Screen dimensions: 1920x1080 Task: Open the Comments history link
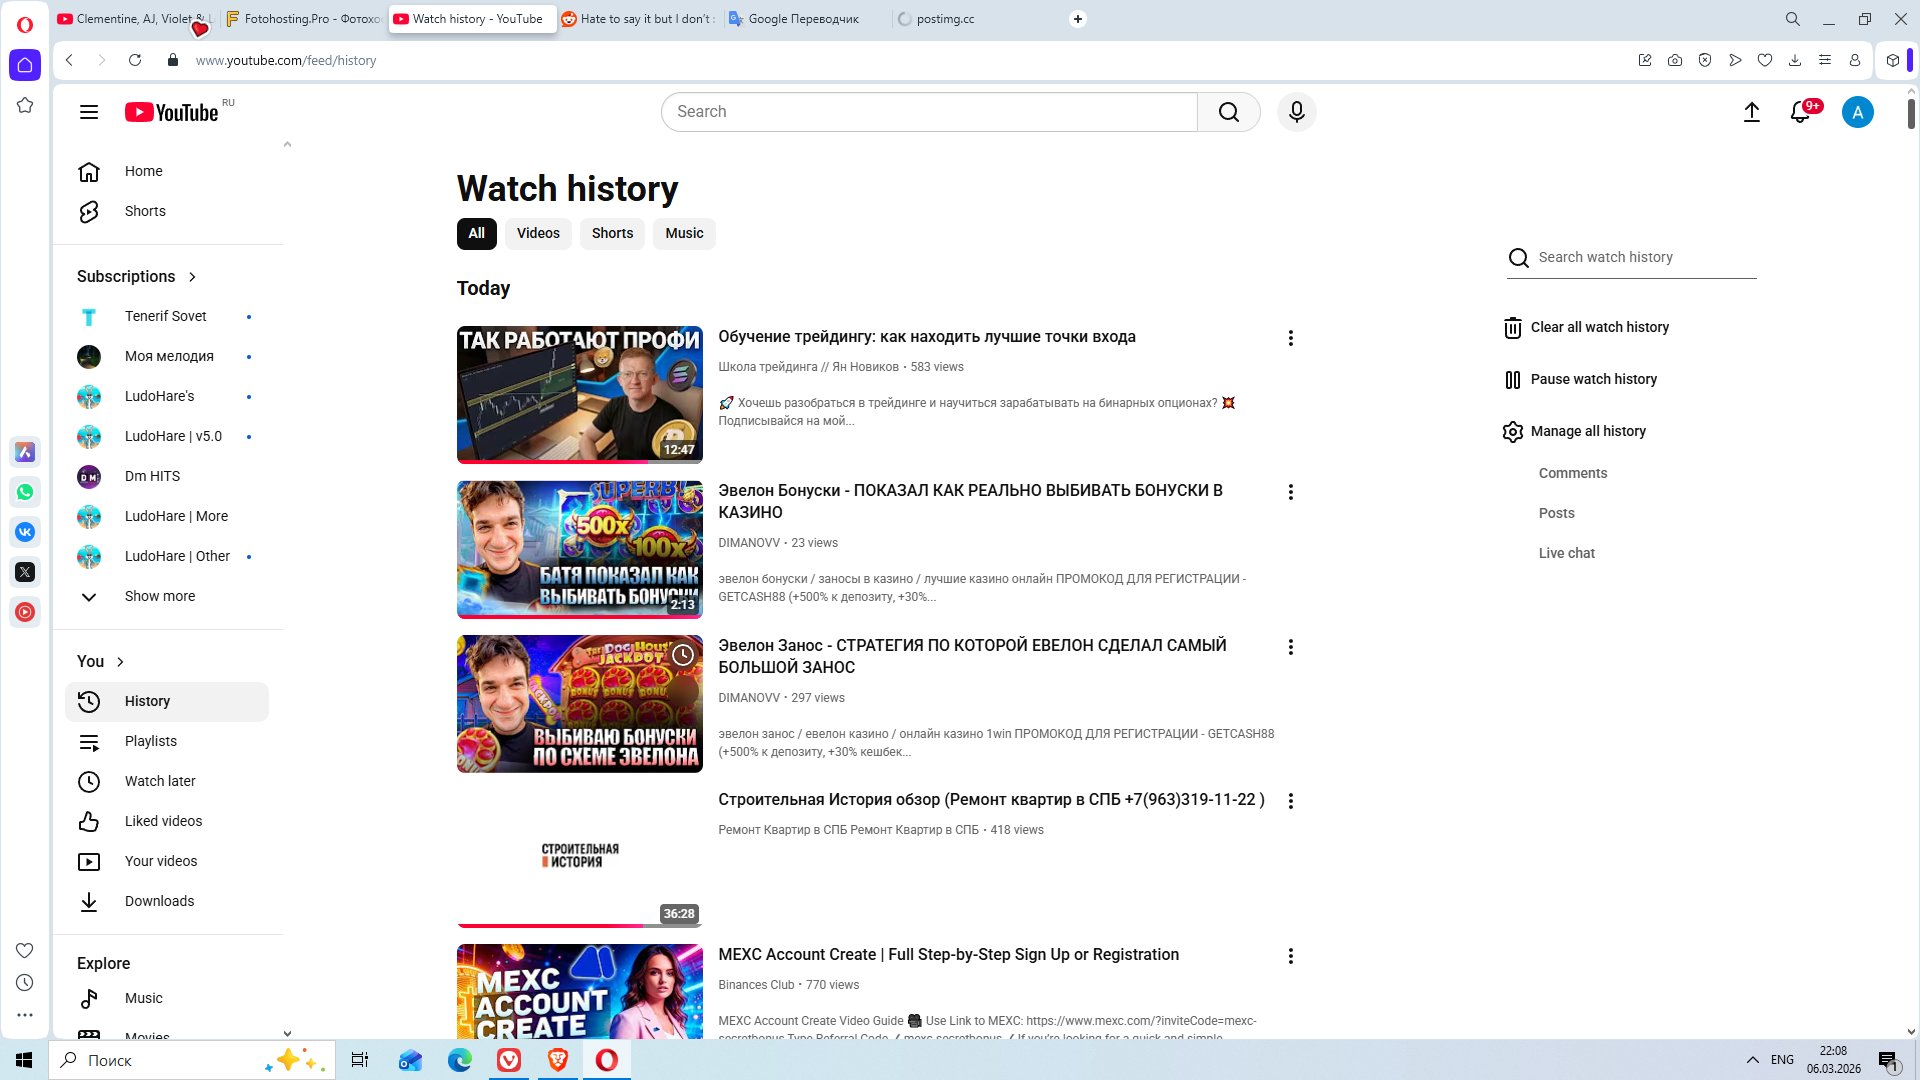[x=1572, y=473]
